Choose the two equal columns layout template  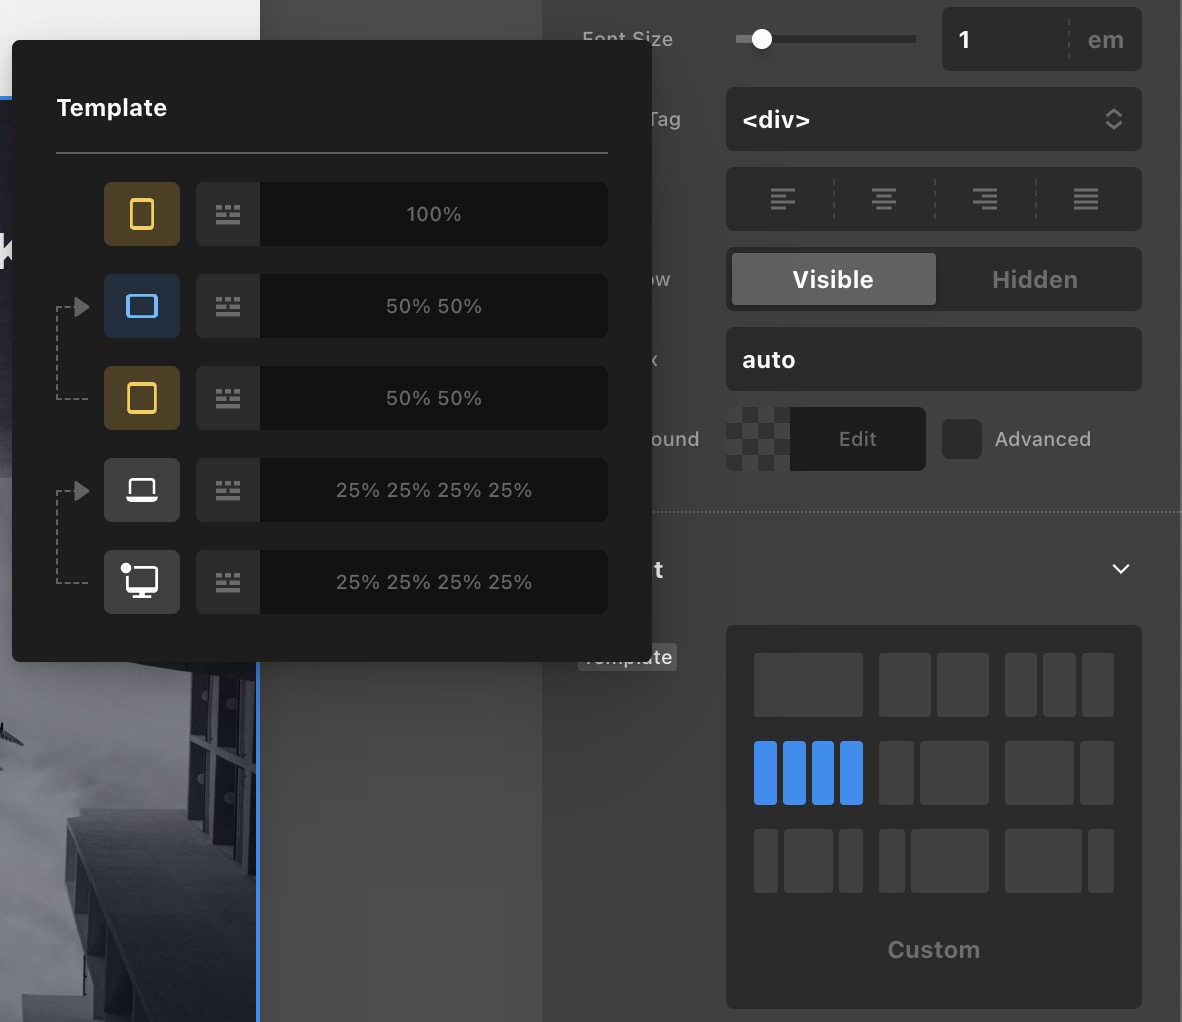click(x=934, y=685)
